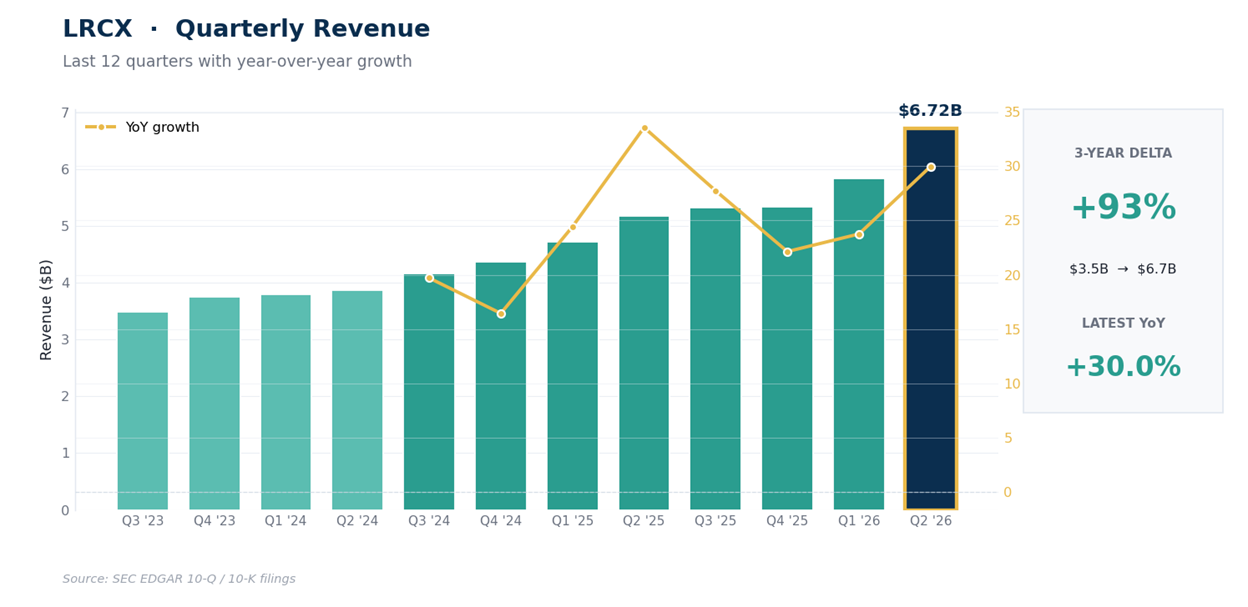Click the Q3 '24 x-axis label
This screenshot has width=1248, height=607.
429,521
